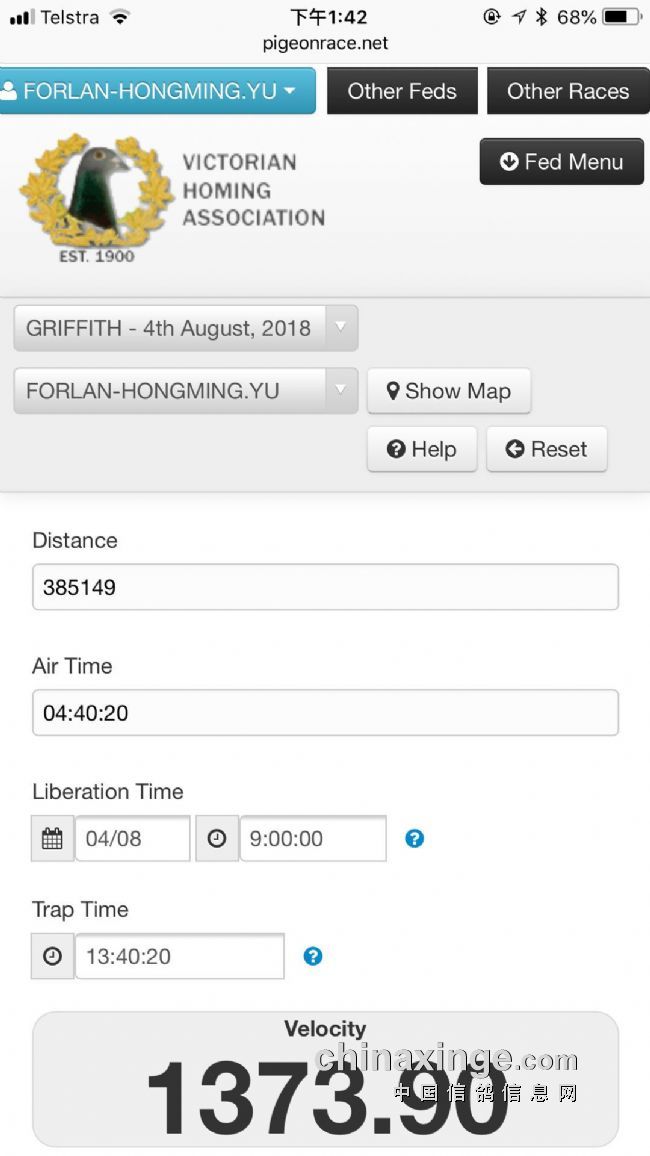Open the Other Races tab
Screen dimensions: 650x1156
568,91
